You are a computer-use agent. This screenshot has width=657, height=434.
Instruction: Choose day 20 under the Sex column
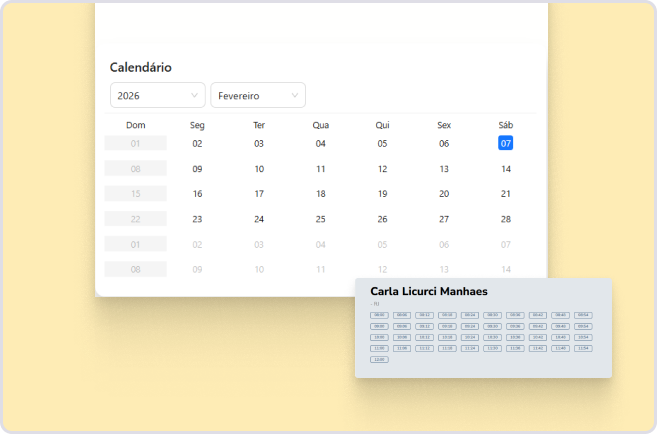pyautogui.click(x=444, y=194)
